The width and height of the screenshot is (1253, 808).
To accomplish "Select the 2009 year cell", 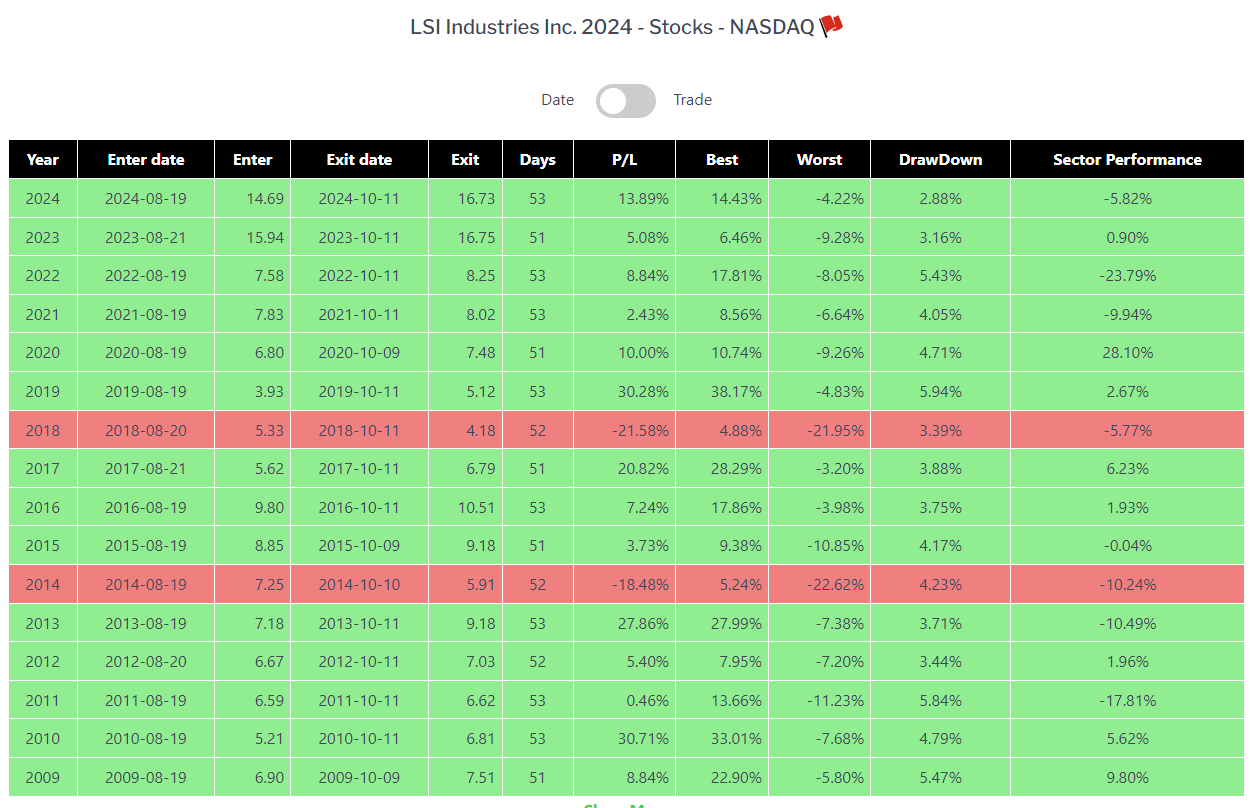I will (43, 778).
